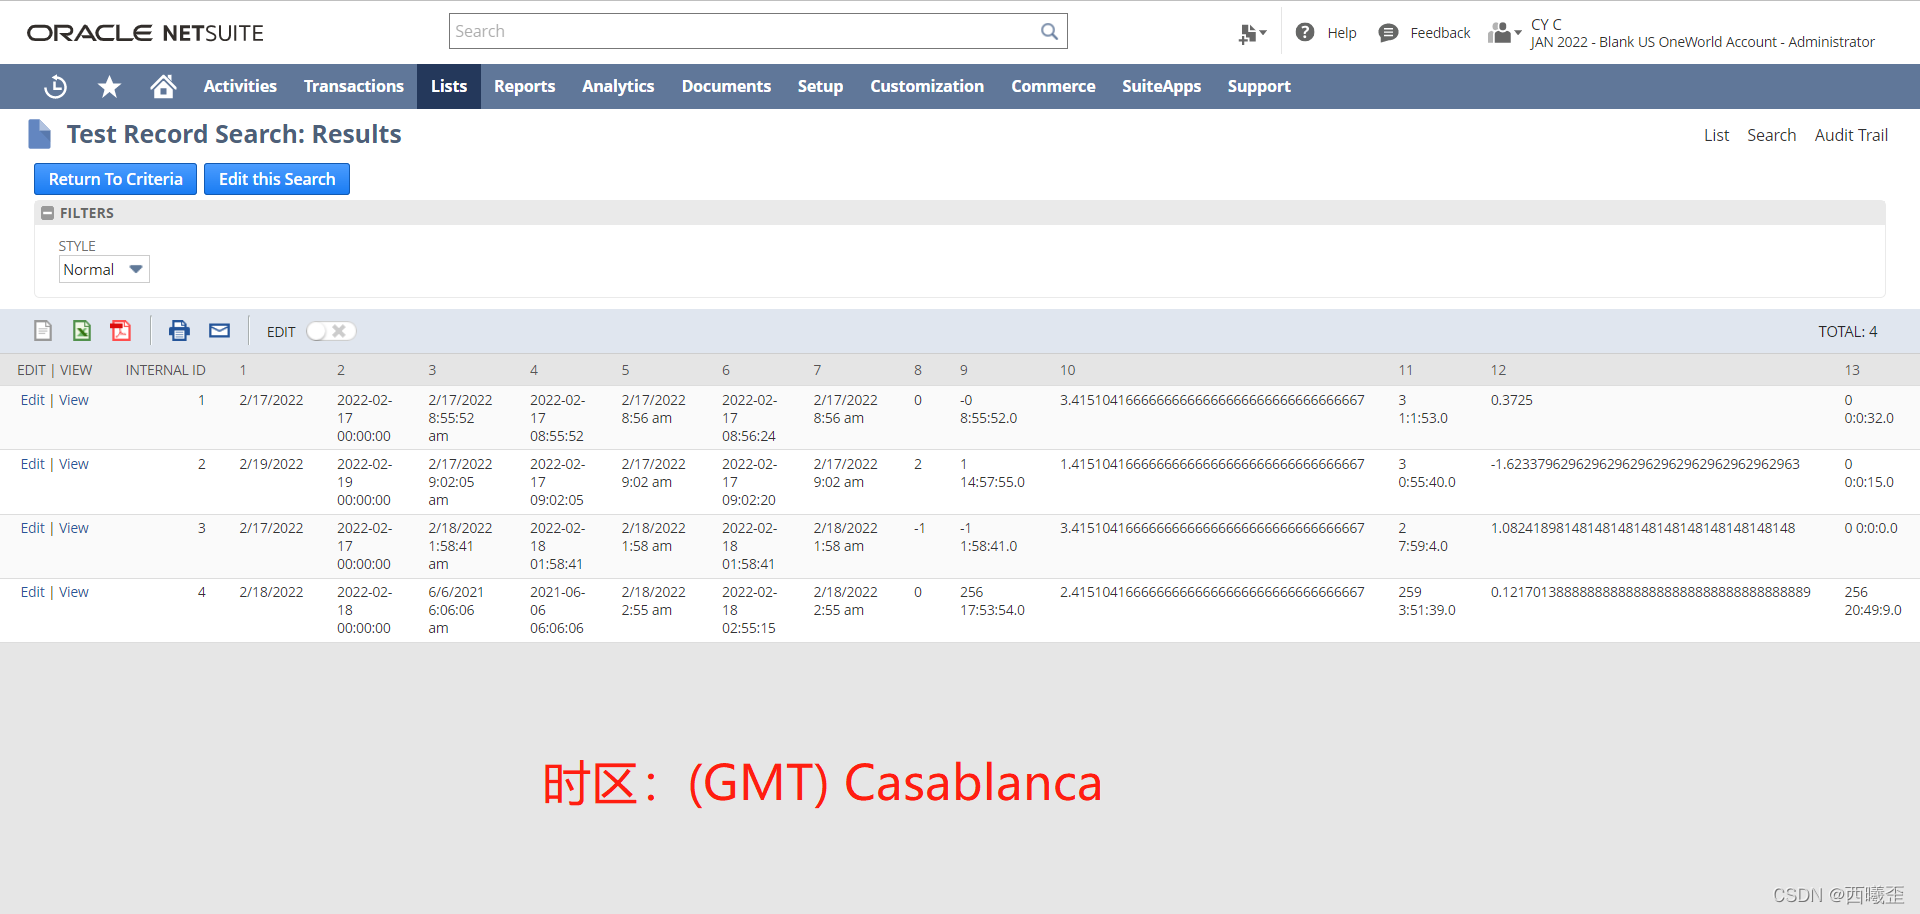Open the Change Role people icon
Image resolution: width=1920 pixels, height=914 pixels.
click(x=1504, y=33)
